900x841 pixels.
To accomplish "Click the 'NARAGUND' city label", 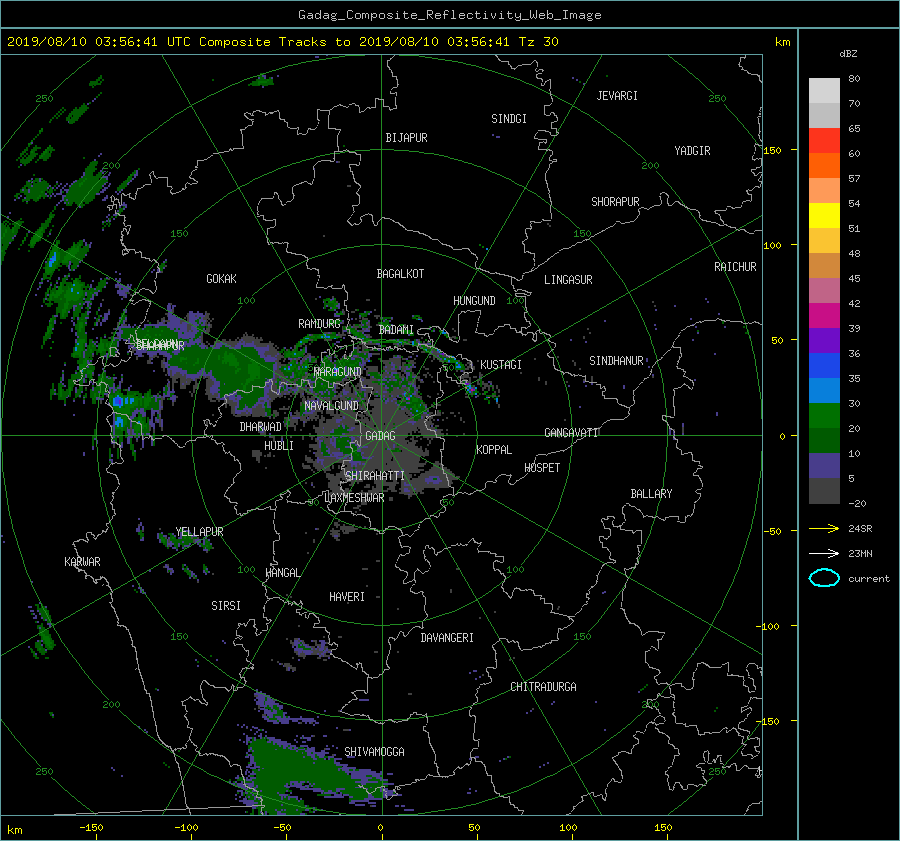I will point(338,372).
